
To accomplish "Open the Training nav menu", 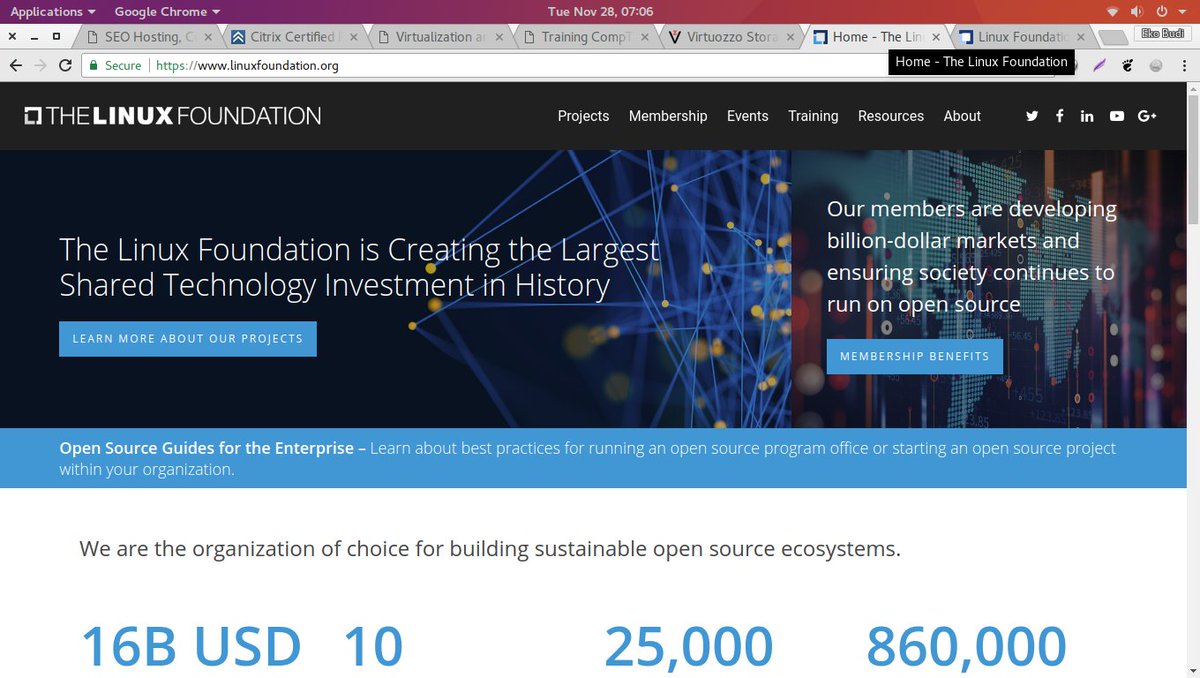I will [x=813, y=116].
